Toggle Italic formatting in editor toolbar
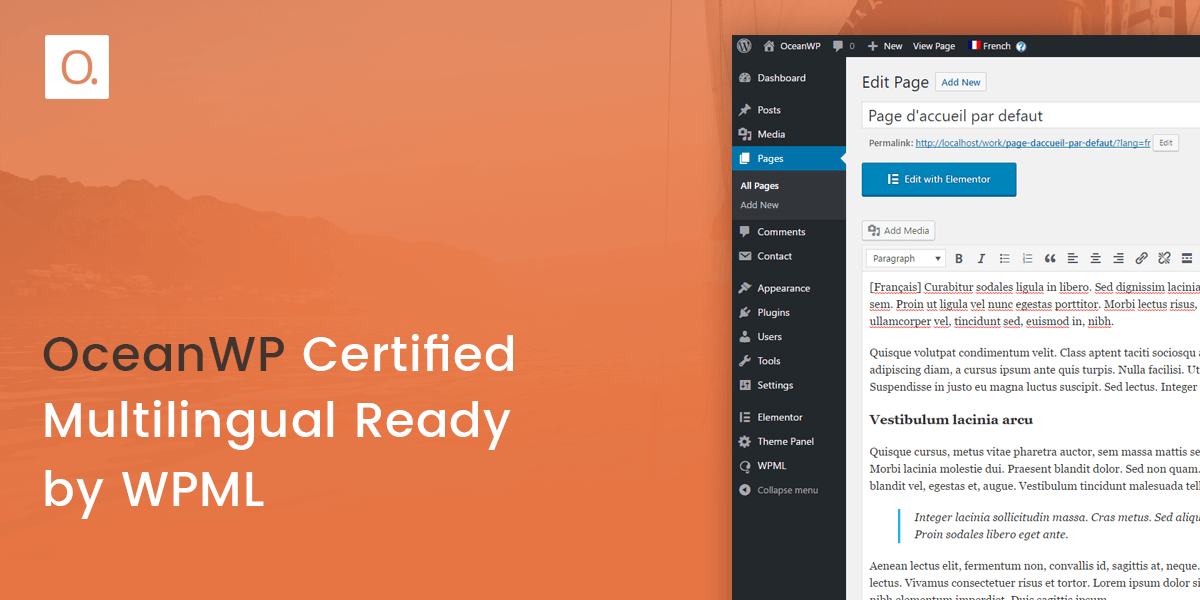 point(981,258)
